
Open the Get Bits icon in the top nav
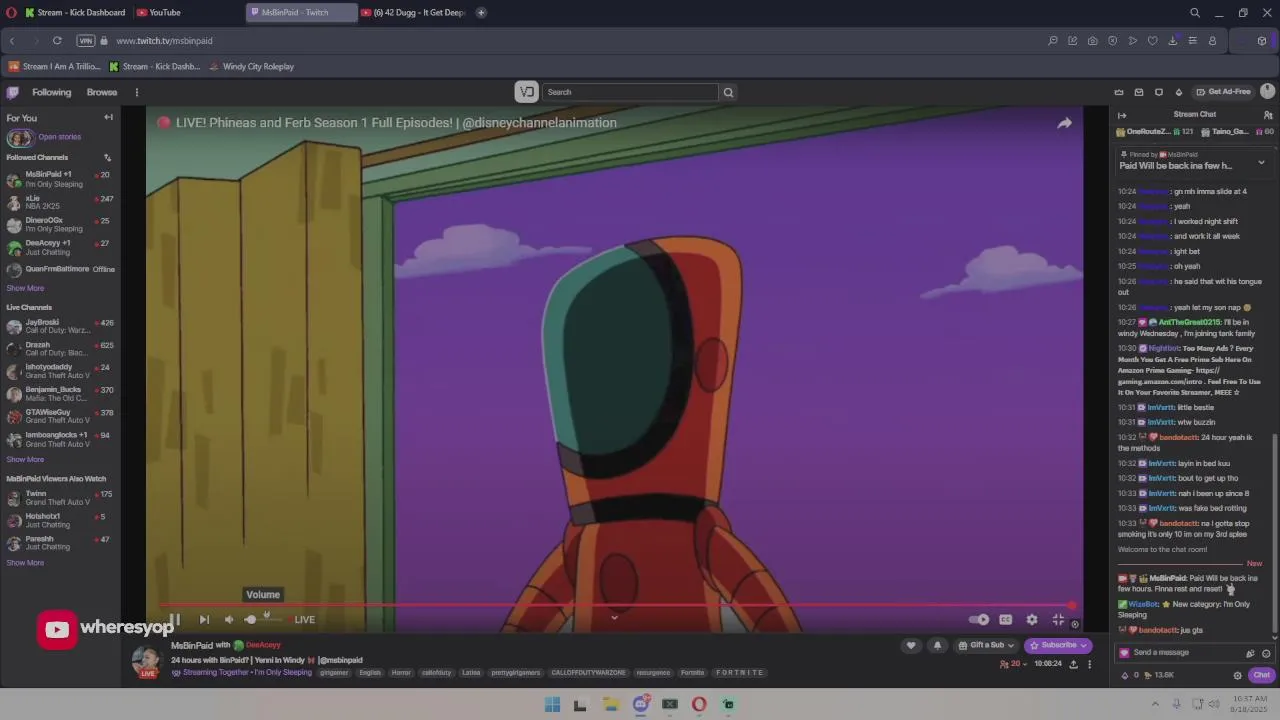[1179, 92]
